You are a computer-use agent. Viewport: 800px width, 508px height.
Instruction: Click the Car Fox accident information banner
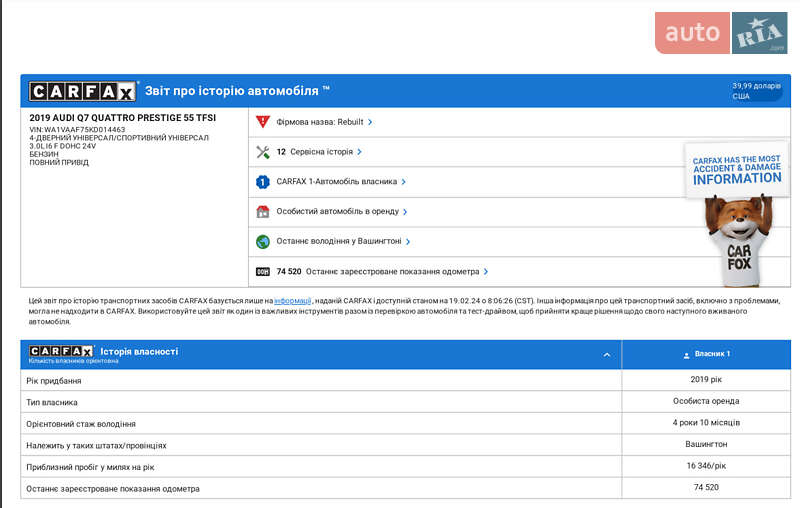(x=737, y=214)
